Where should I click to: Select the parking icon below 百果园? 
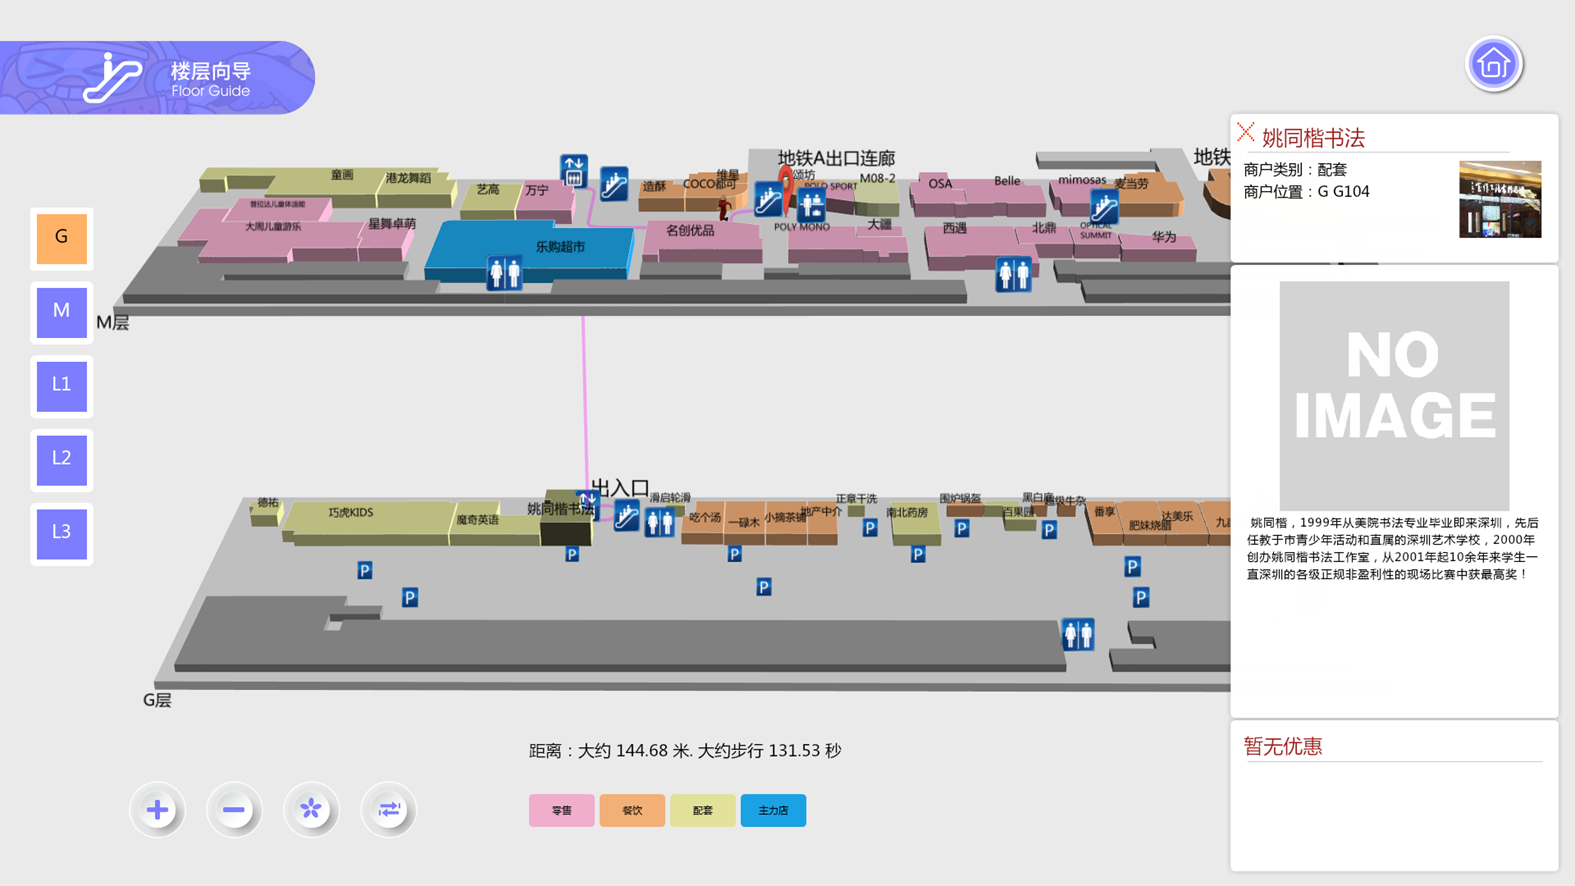pyautogui.click(x=1048, y=530)
